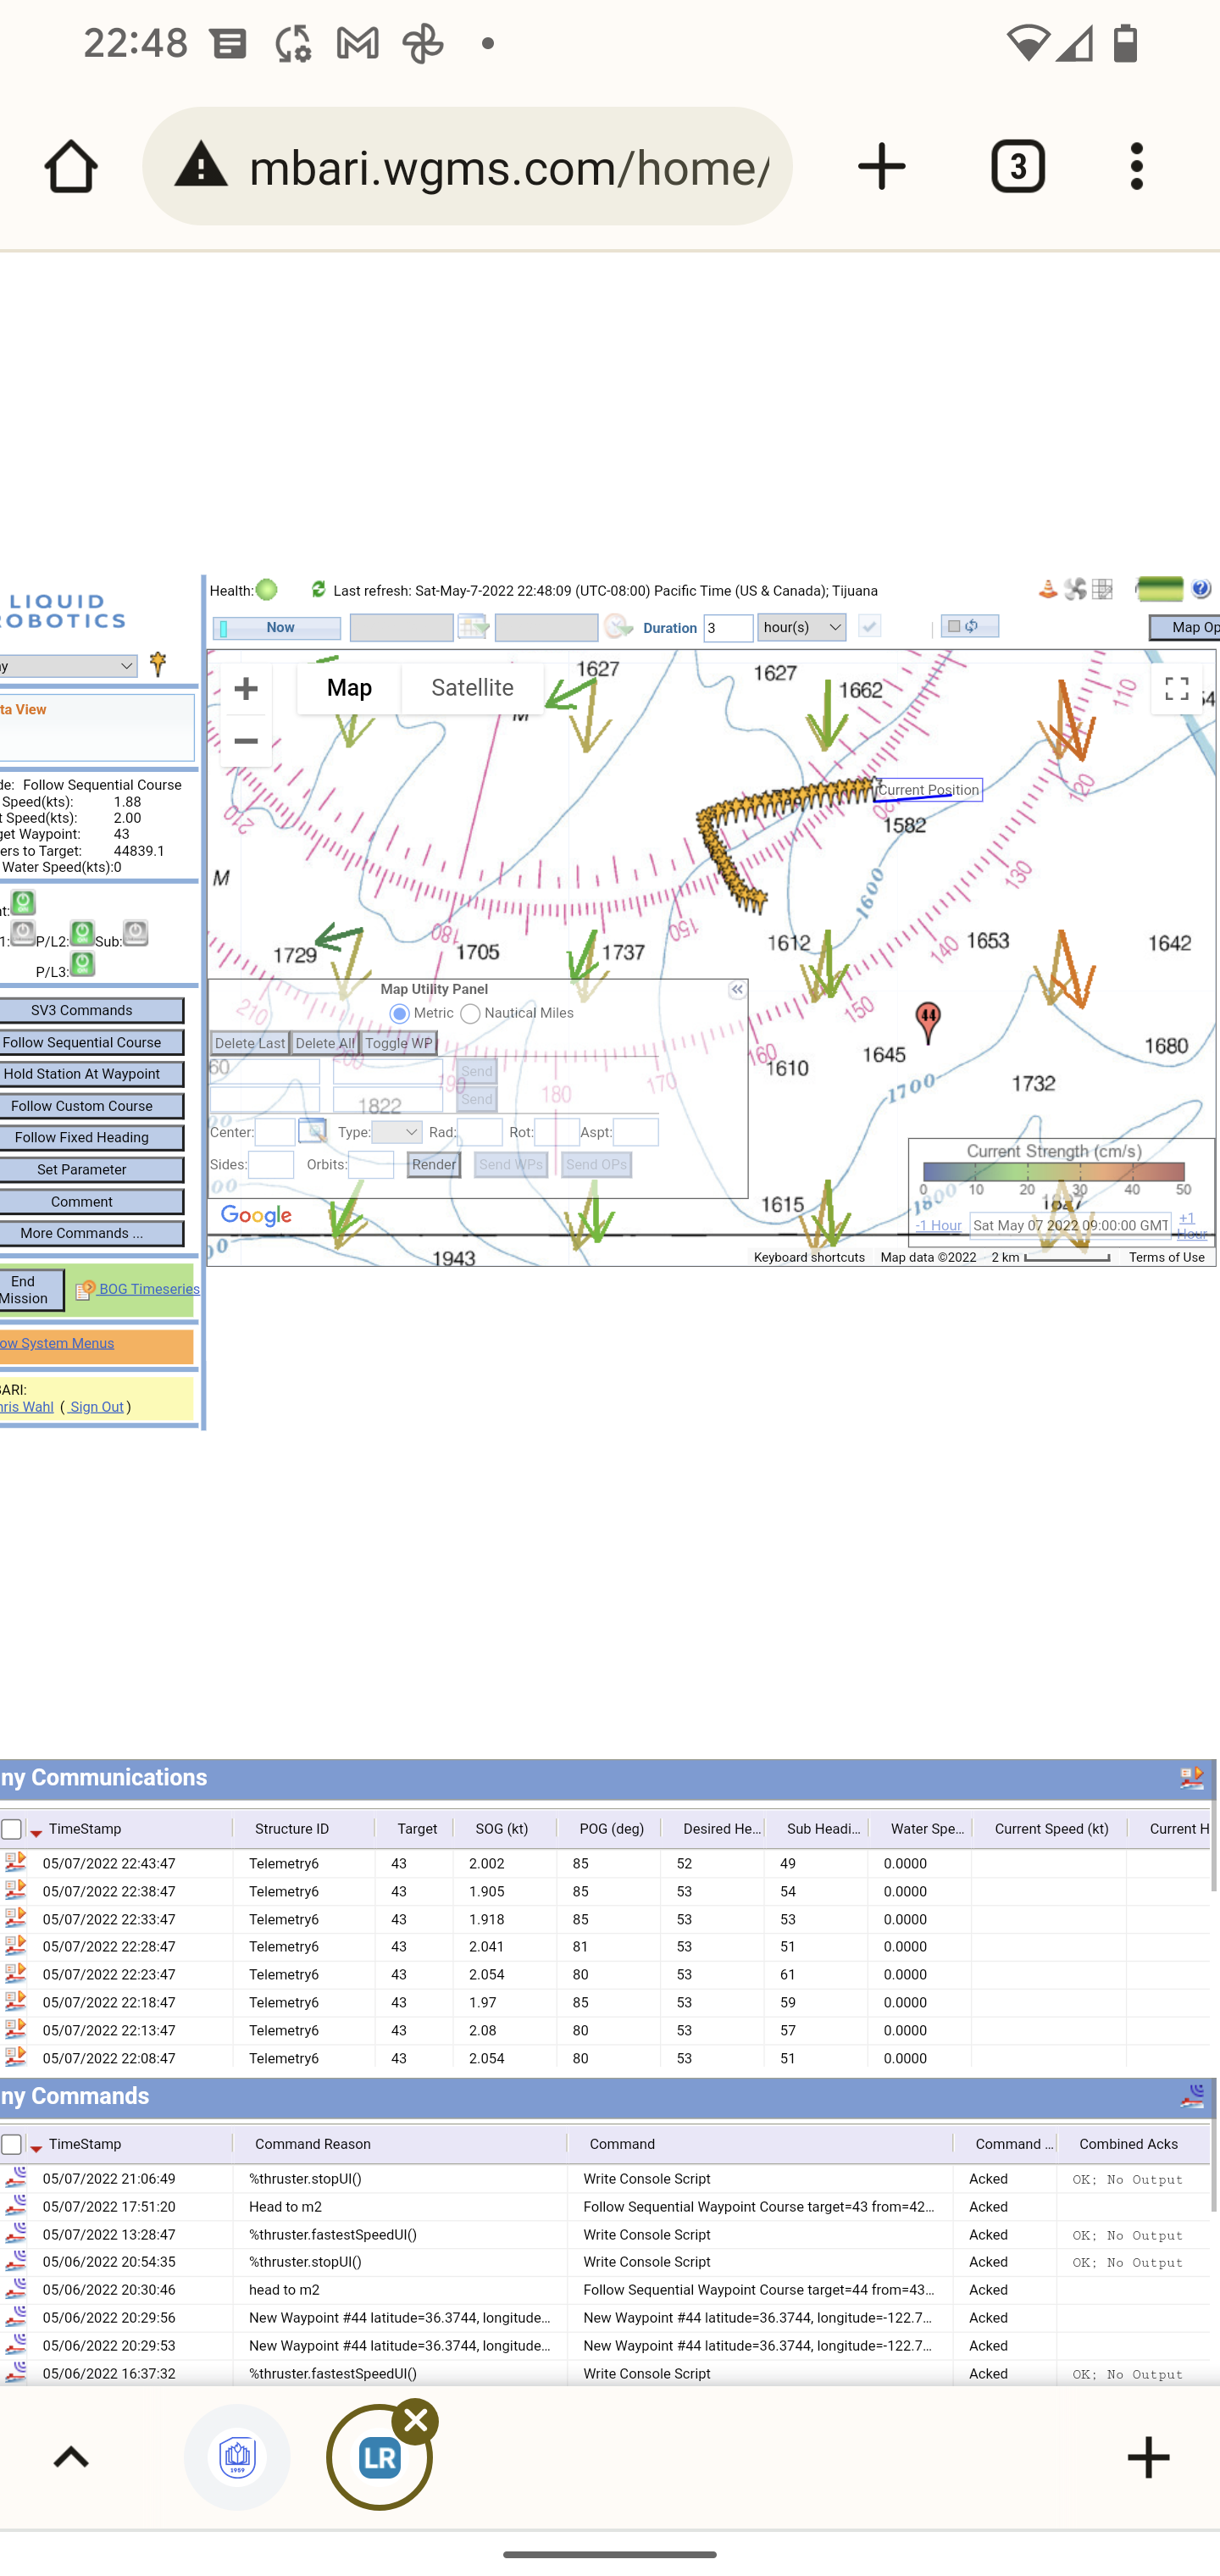
Task: Click the traffic cone icon in map toolbar
Action: [x=1047, y=589]
